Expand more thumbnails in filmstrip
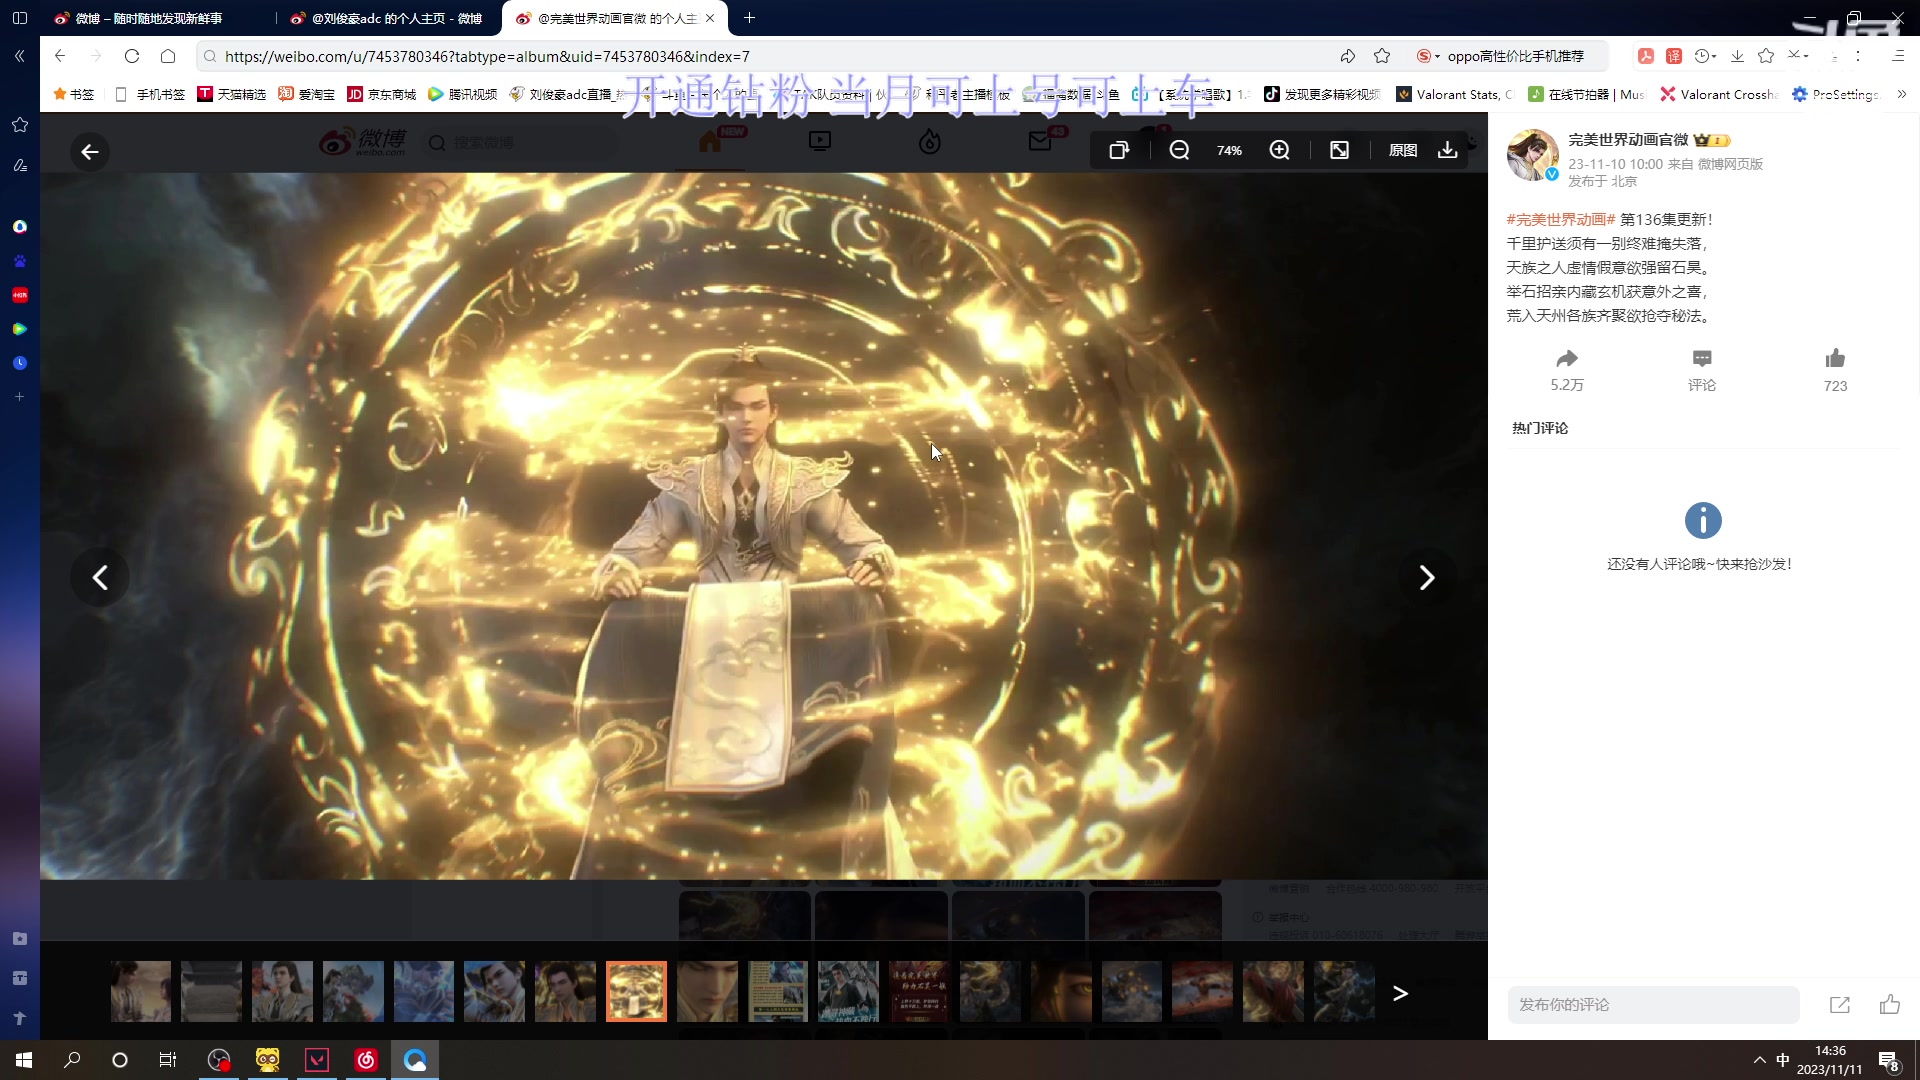1920x1080 pixels. tap(1400, 993)
